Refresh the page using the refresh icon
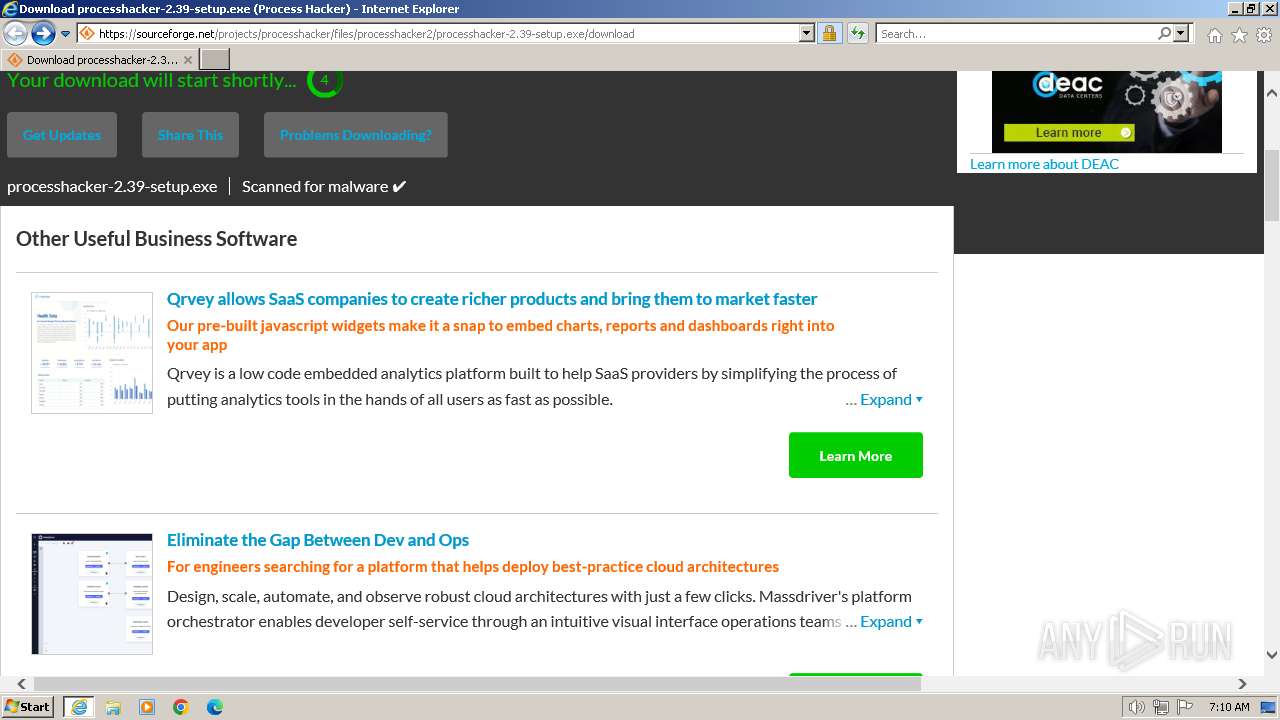1280x720 pixels. tap(858, 34)
